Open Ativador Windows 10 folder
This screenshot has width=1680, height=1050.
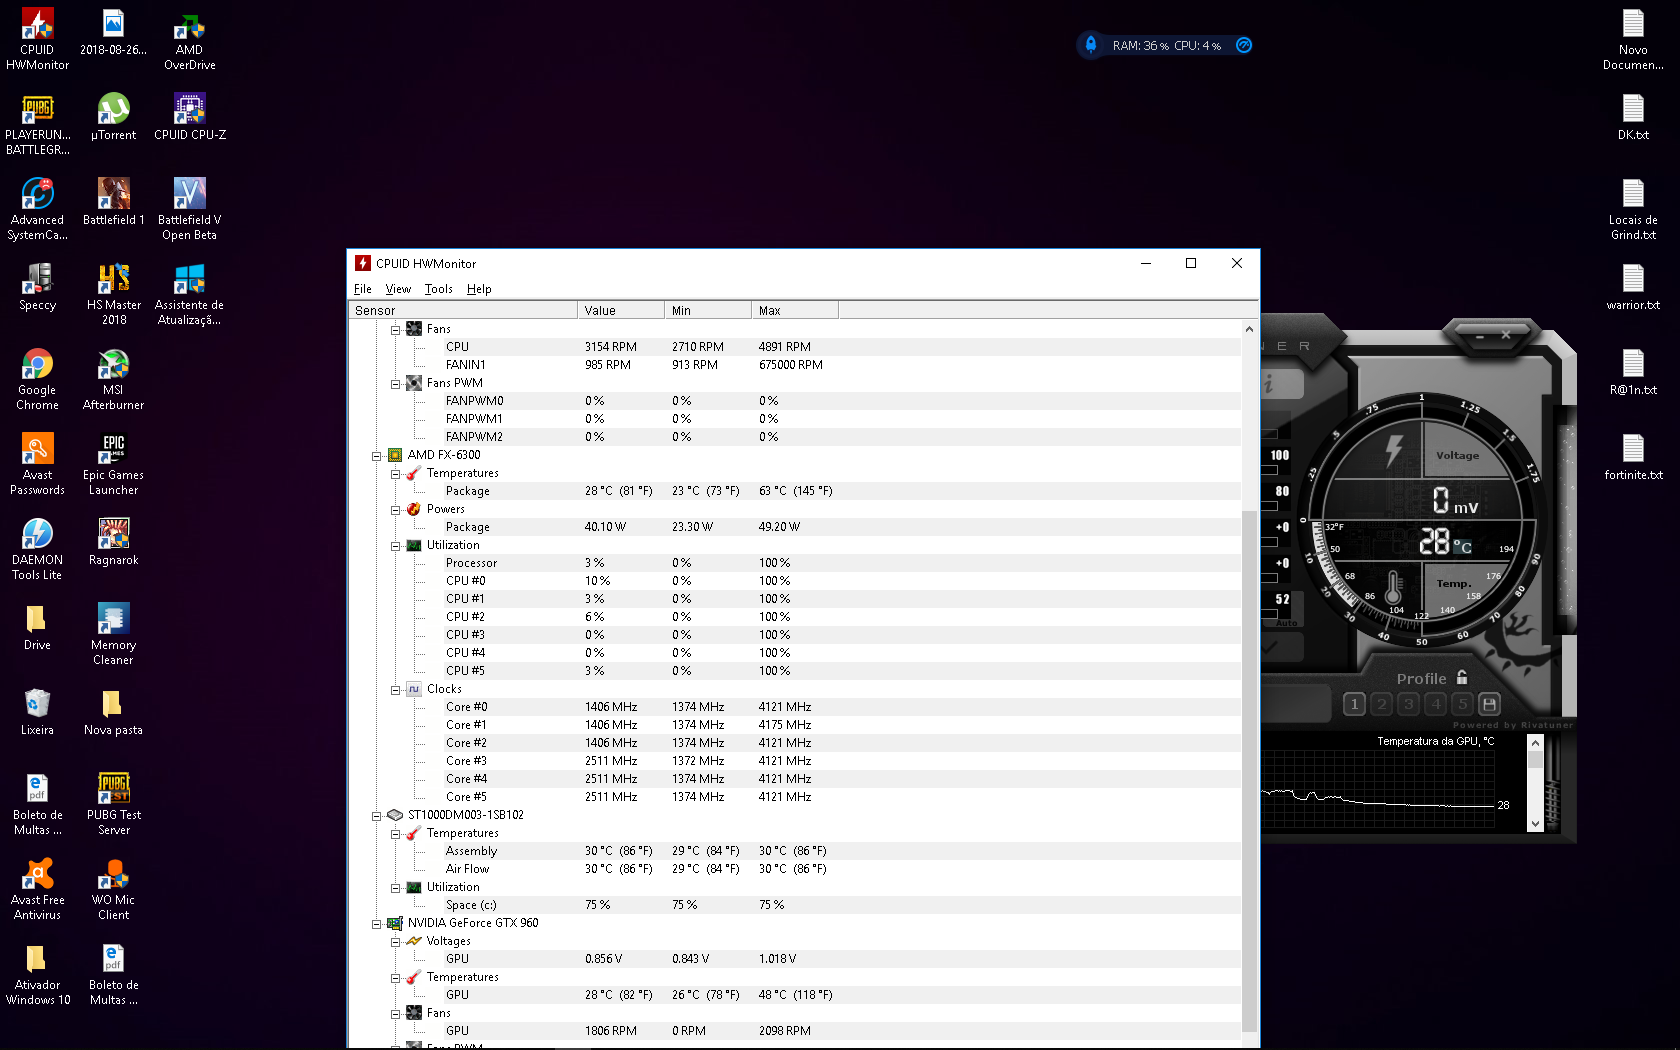[37, 975]
